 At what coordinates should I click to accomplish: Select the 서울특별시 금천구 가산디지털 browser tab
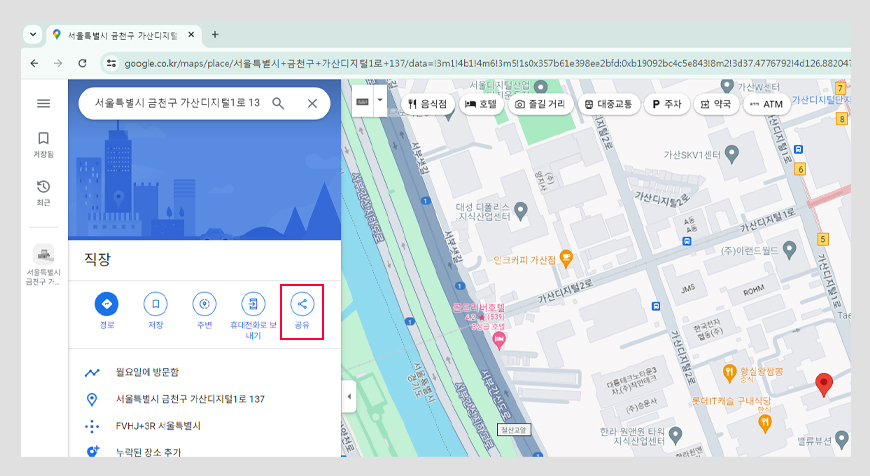[x=123, y=34]
